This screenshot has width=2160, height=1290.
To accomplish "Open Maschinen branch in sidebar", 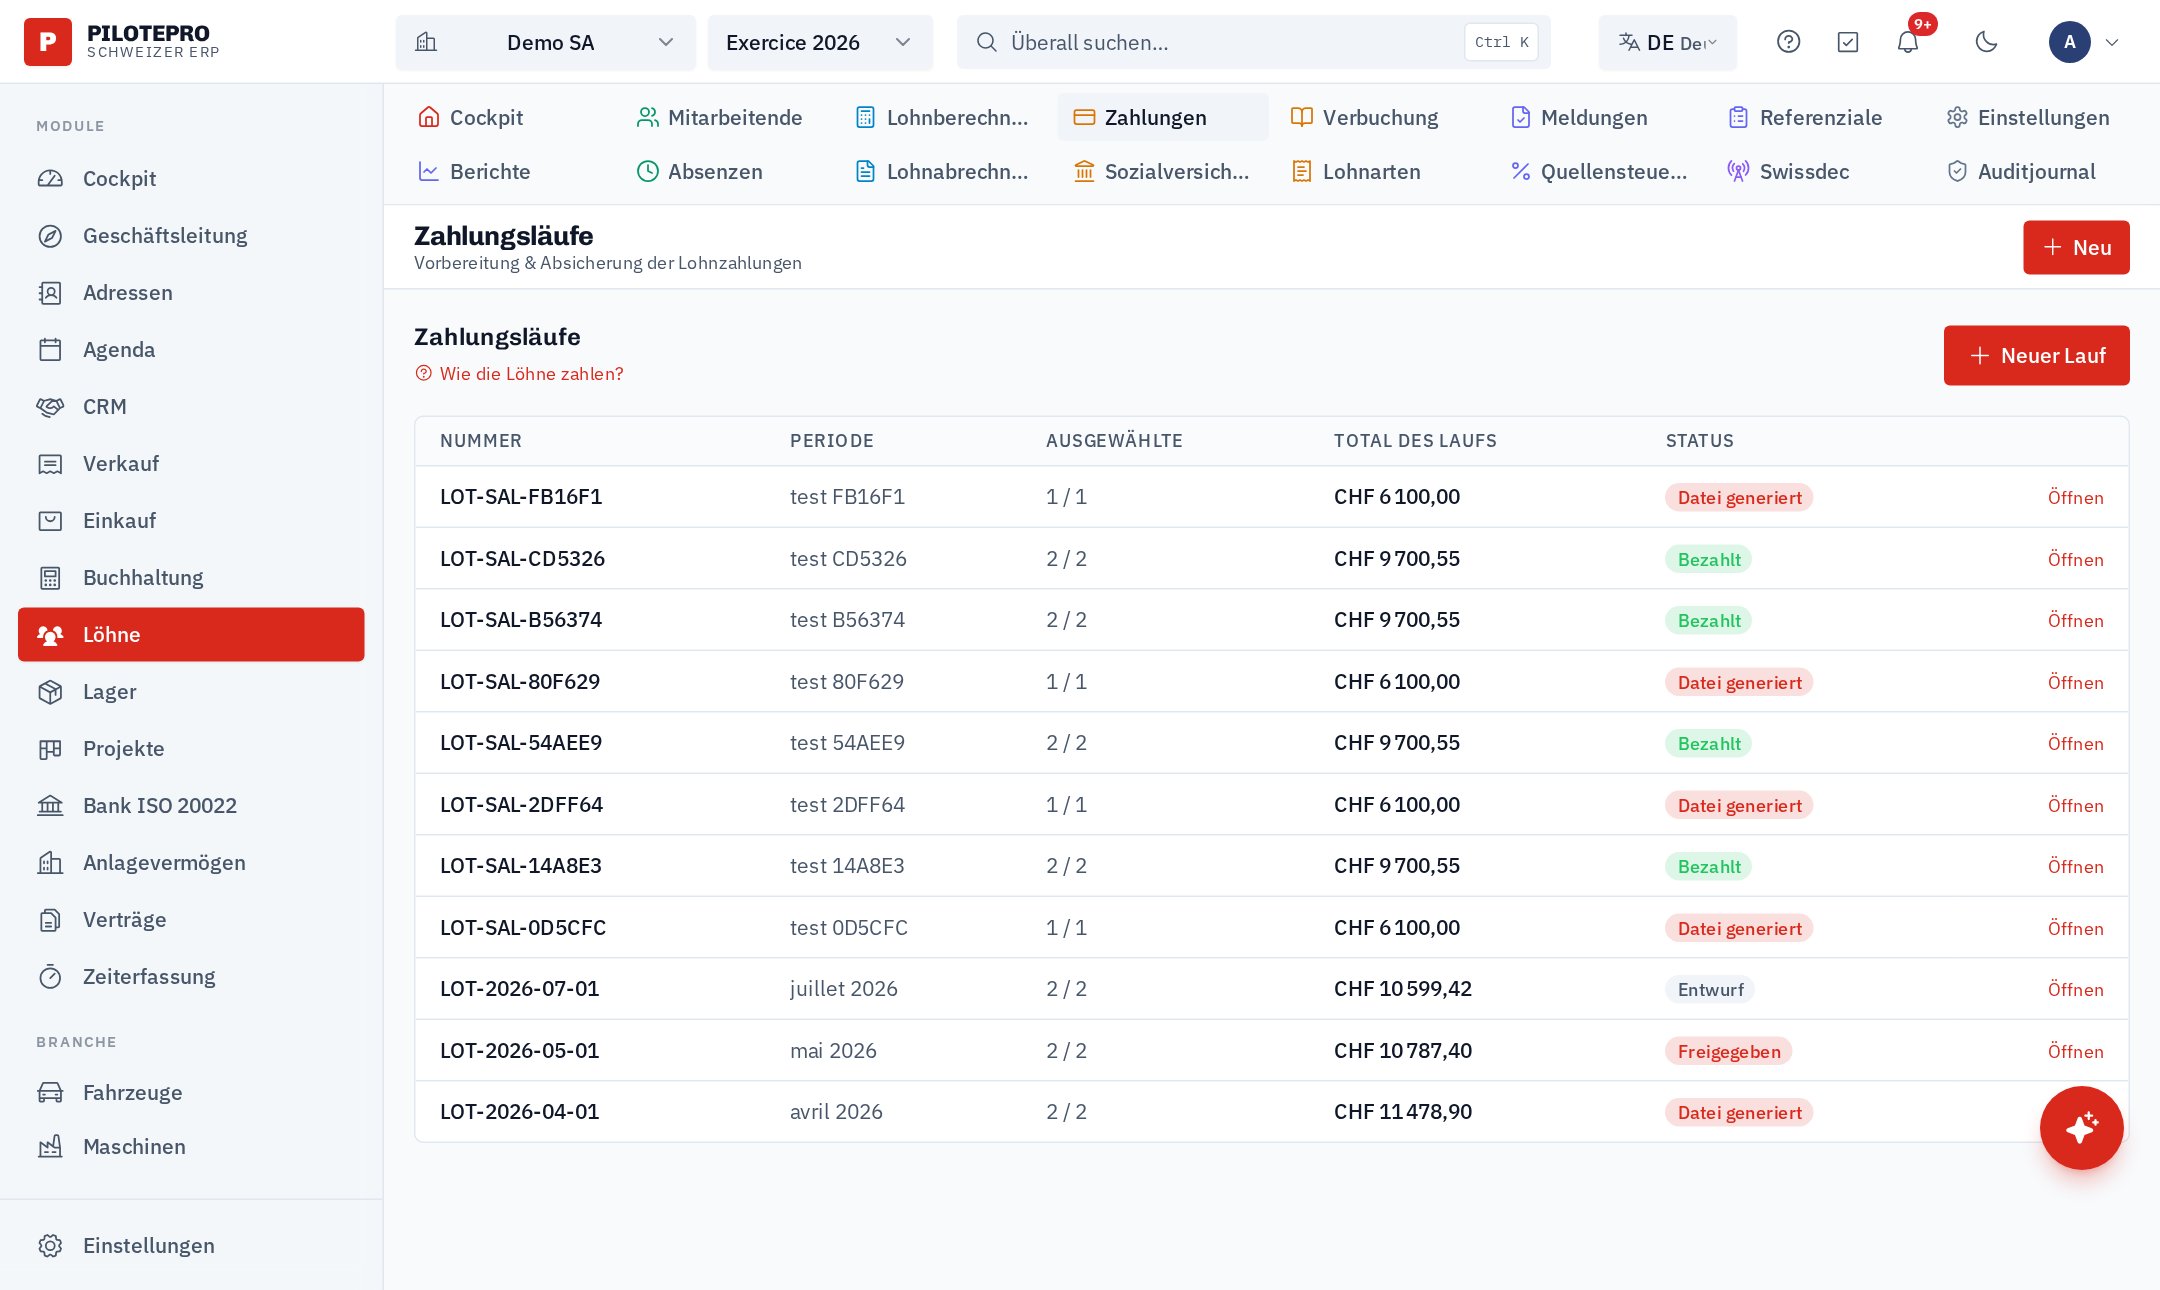I will tap(191, 1146).
